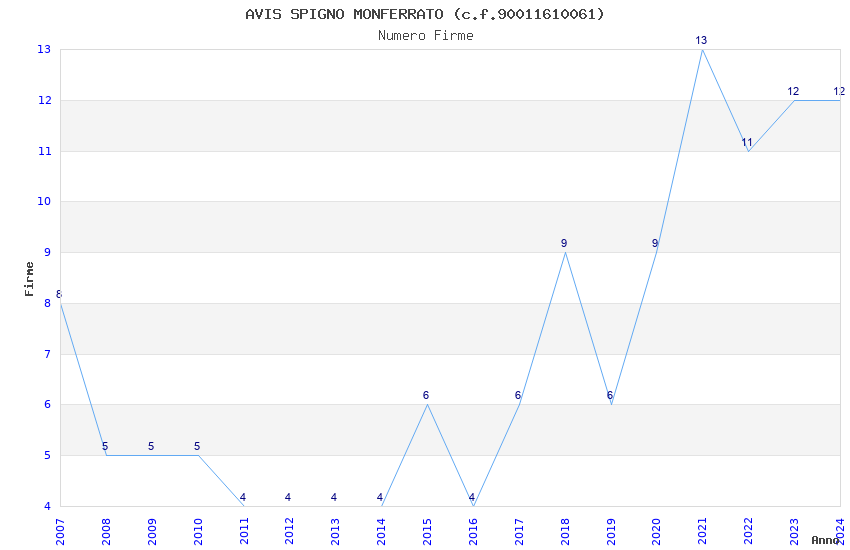
Task: Pick the 2019 x-axis label
Action: coord(611,532)
